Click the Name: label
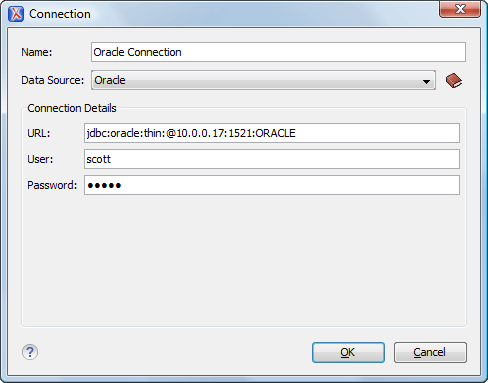The height and width of the screenshot is (383, 488). coord(37,52)
